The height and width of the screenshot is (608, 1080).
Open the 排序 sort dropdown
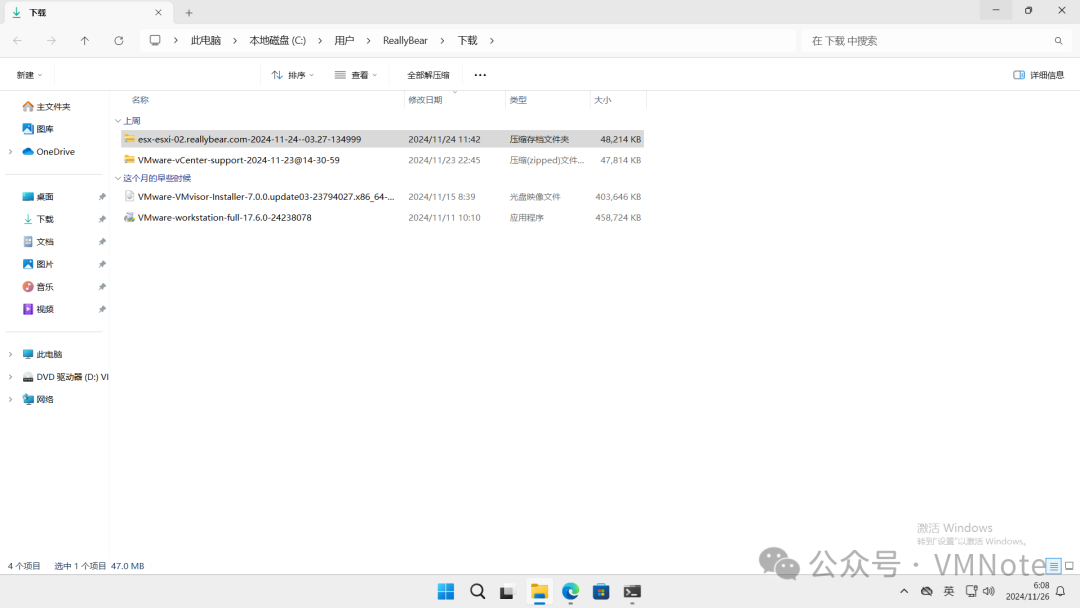293,75
